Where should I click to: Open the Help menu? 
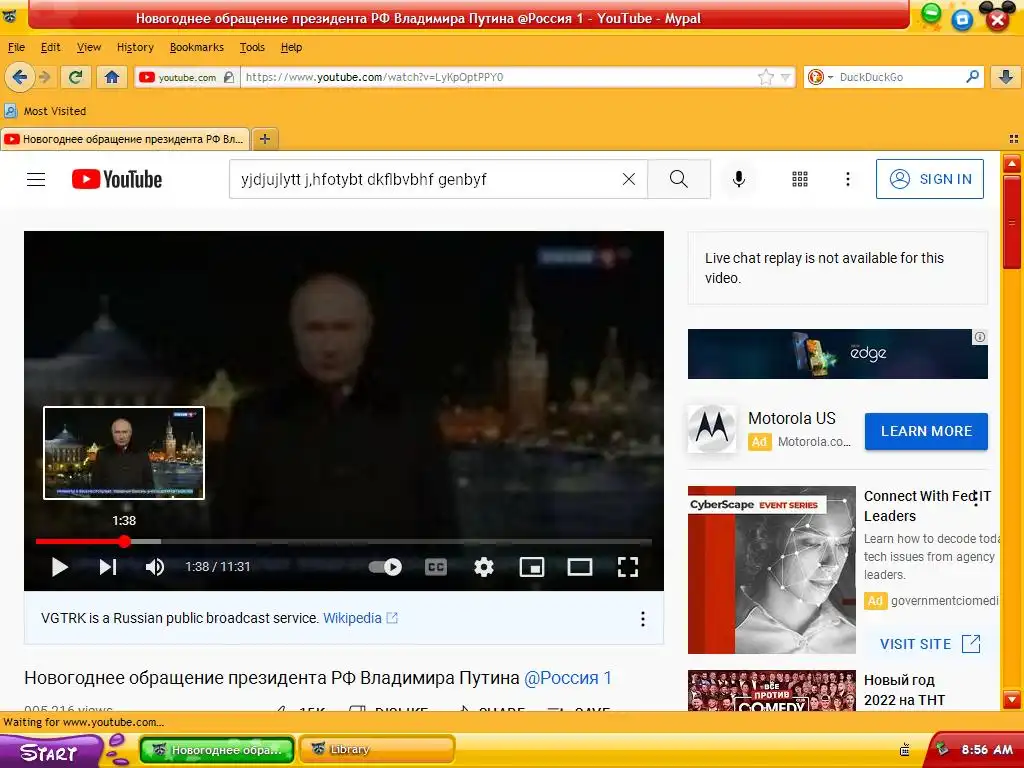point(291,47)
